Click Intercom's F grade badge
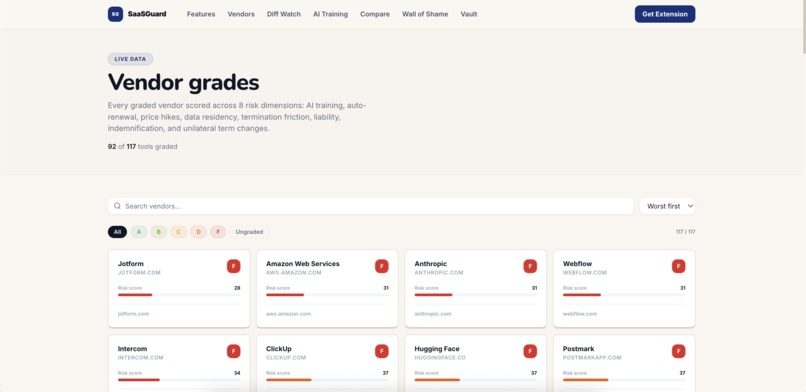Viewport: 806px width, 392px height. tap(233, 351)
